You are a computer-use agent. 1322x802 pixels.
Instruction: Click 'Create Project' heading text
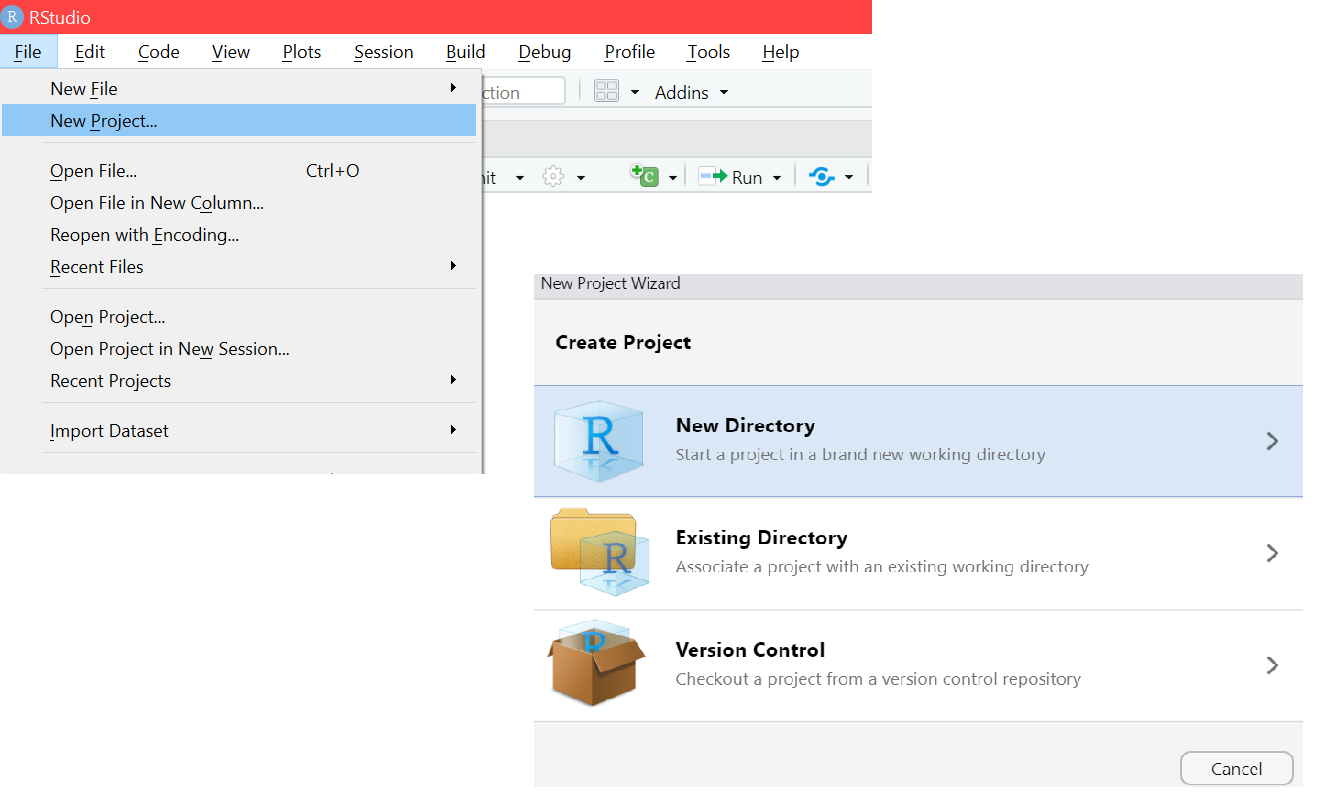click(623, 342)
